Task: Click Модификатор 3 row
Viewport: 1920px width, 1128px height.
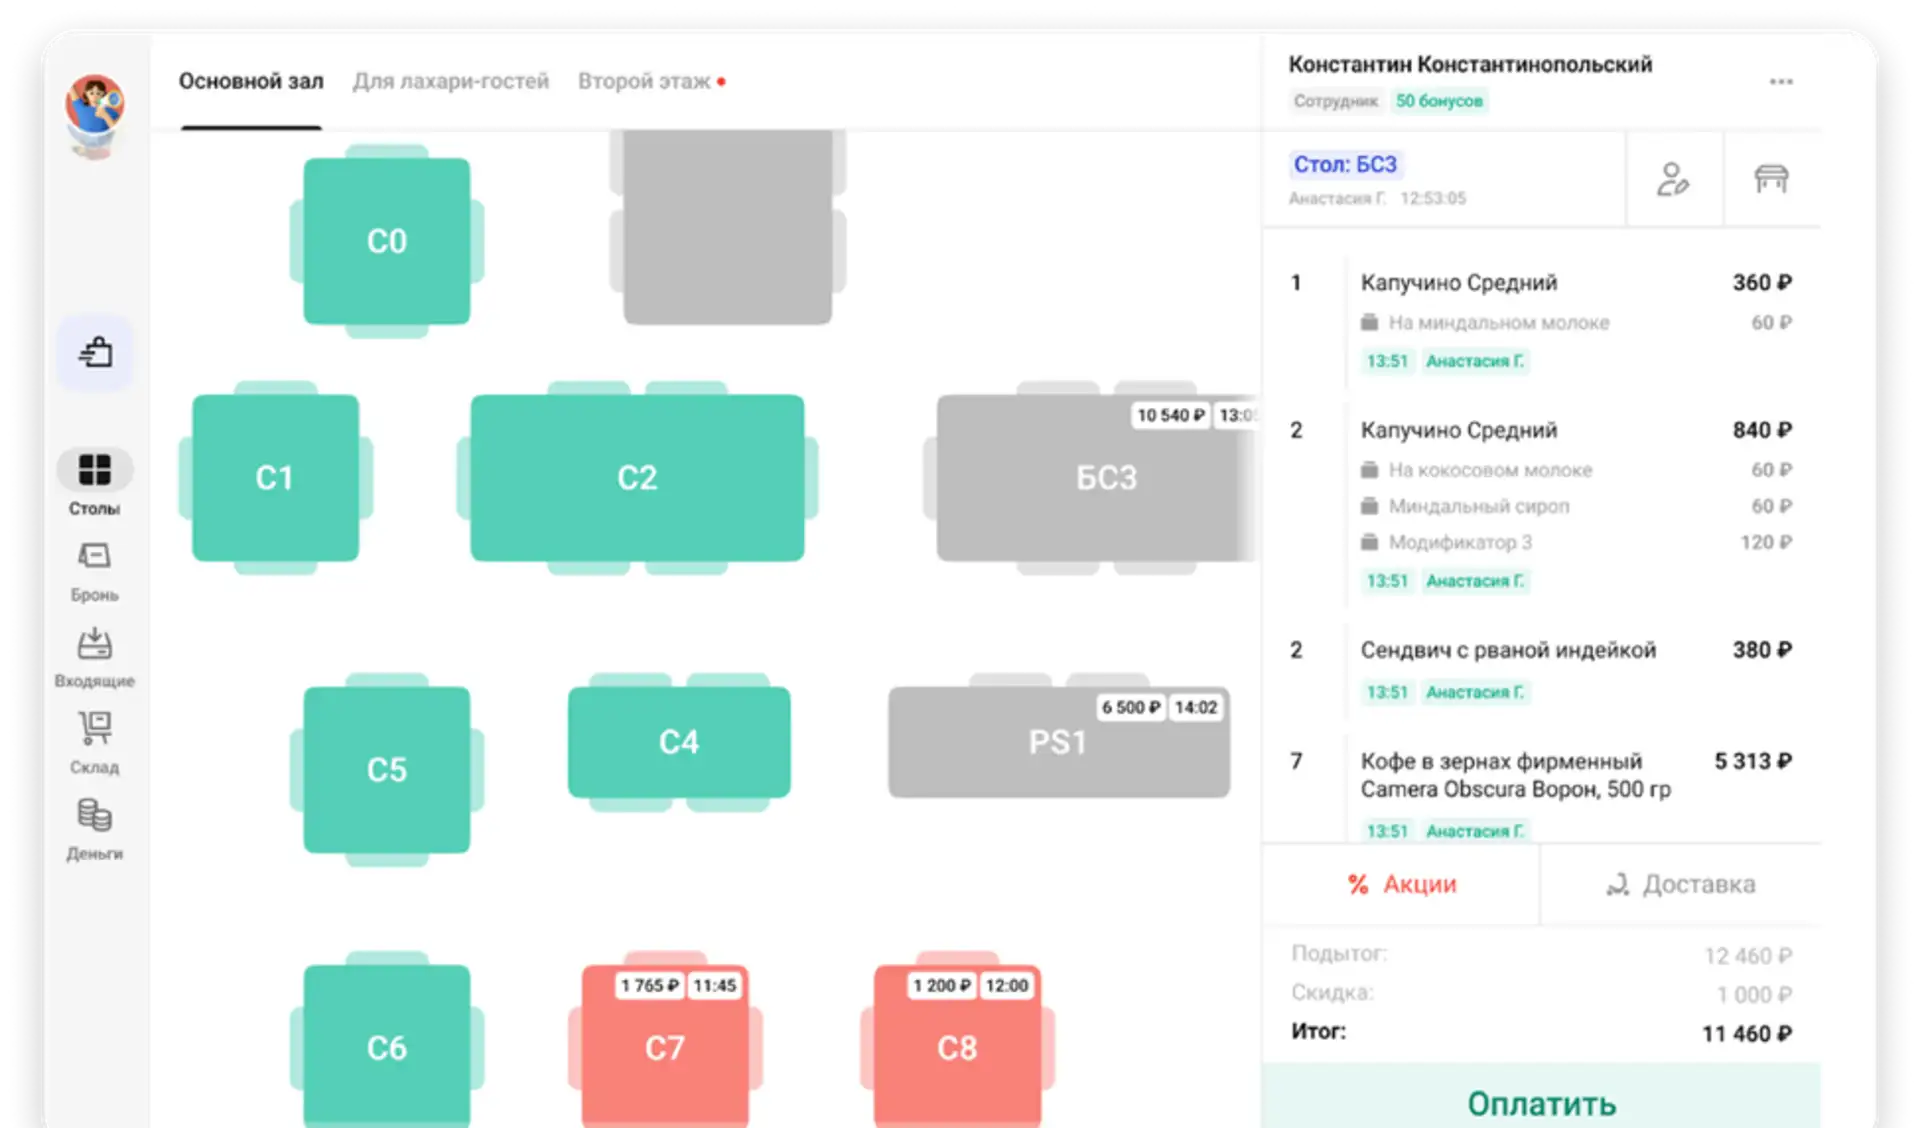Action: click(1575, 542)
